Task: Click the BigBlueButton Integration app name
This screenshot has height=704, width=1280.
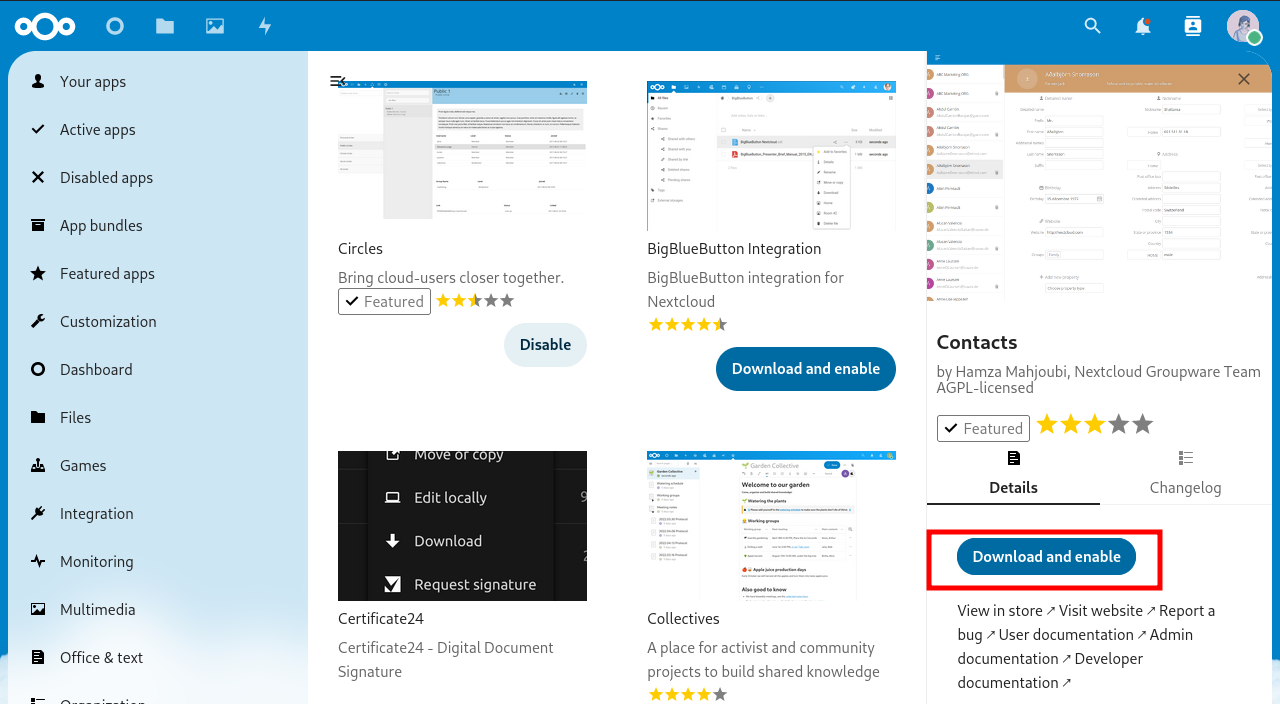Action: pos(734,249)
